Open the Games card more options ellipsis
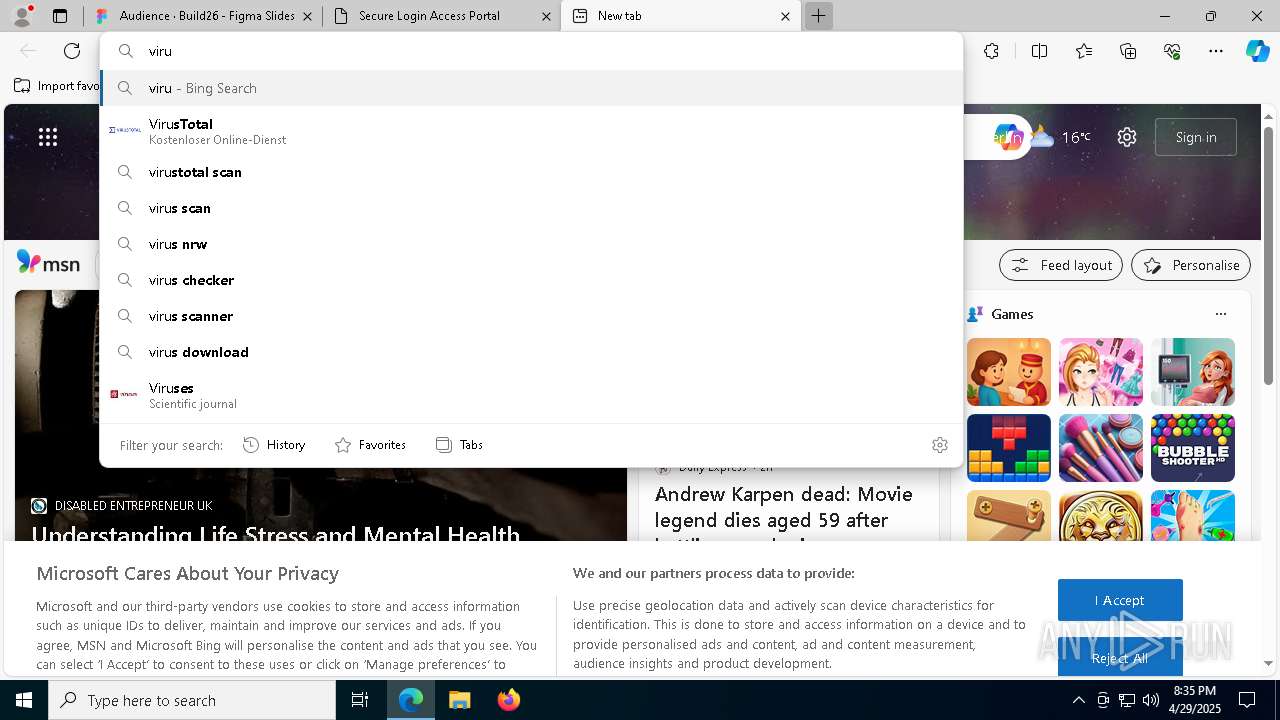This screenshot has height=720, width=1280. click(1221, 314)
